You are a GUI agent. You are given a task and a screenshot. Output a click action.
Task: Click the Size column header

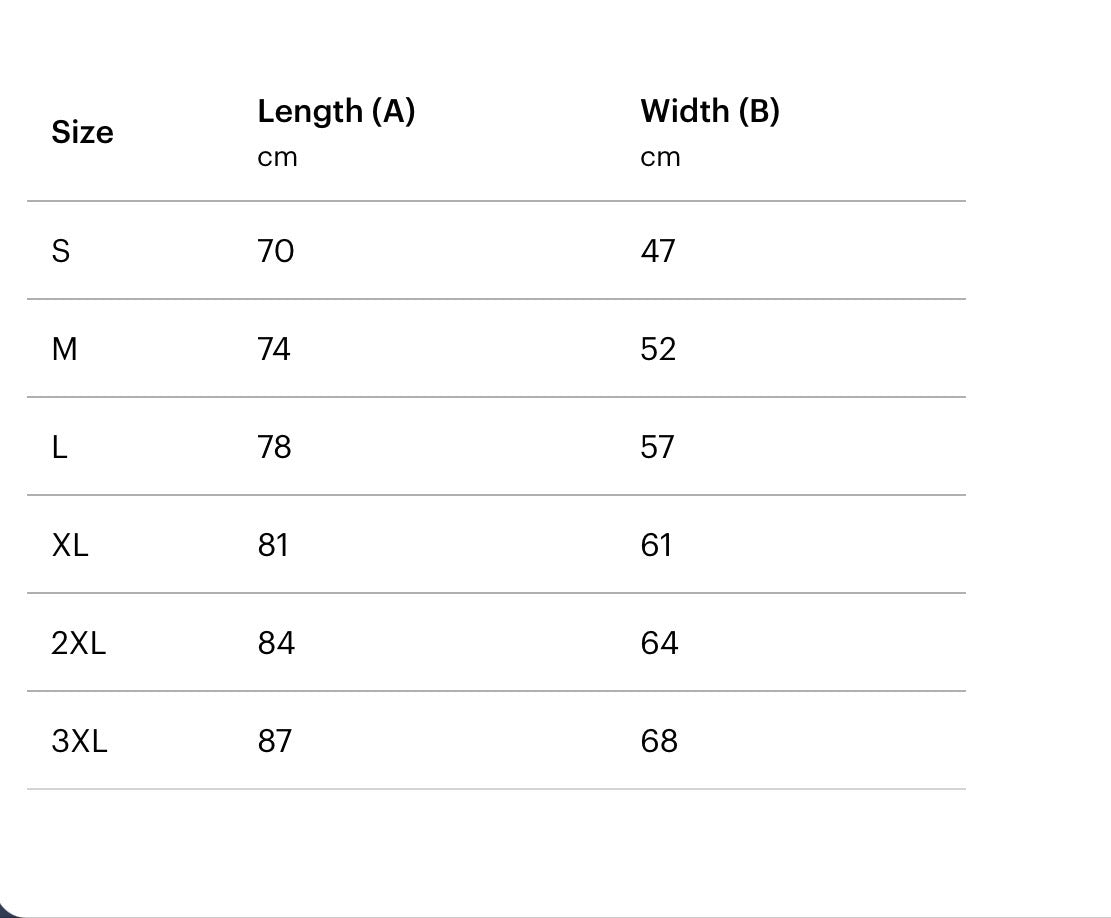click(82, 133)
